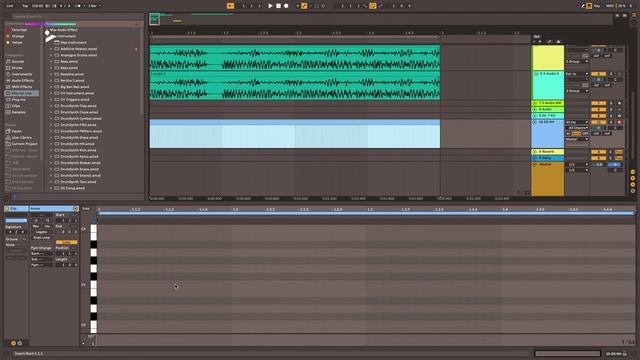Open the clip Groove chooser
Viewport: 640px width, 360px height.
pos(16,245)
